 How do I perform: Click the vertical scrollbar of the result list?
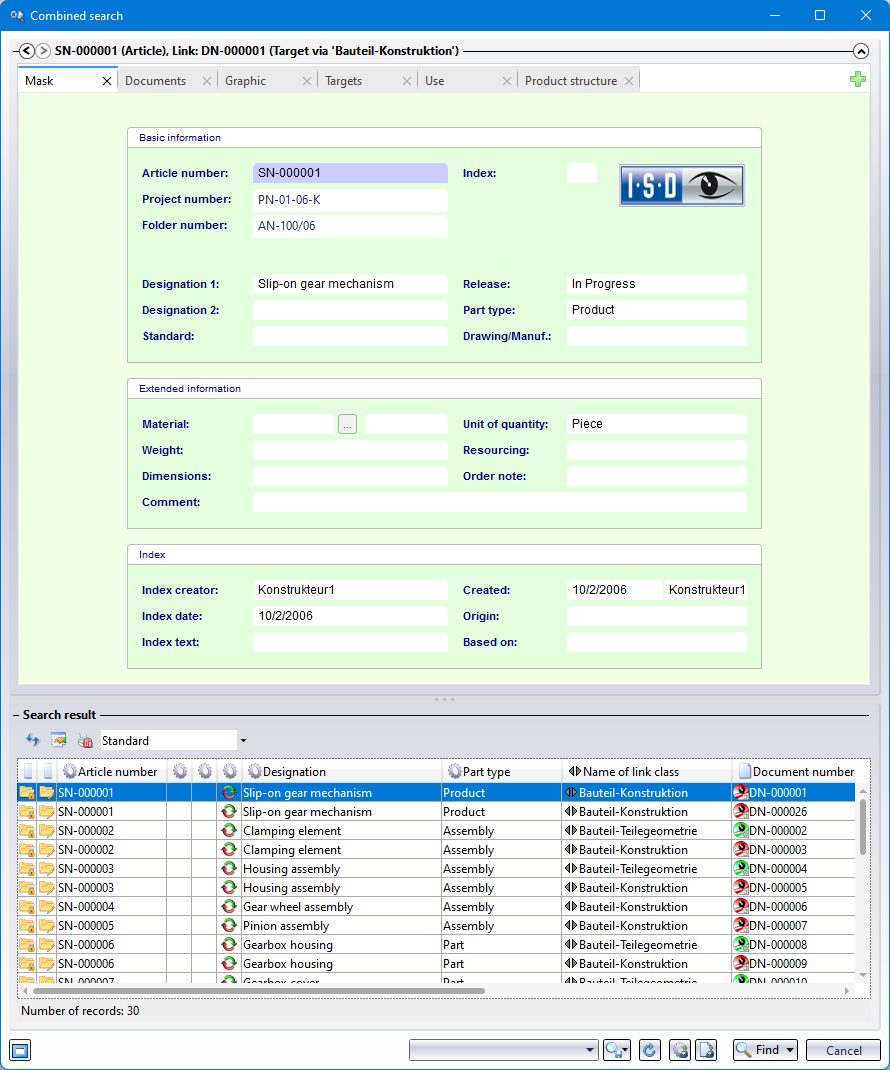click(x=863, y=828)
